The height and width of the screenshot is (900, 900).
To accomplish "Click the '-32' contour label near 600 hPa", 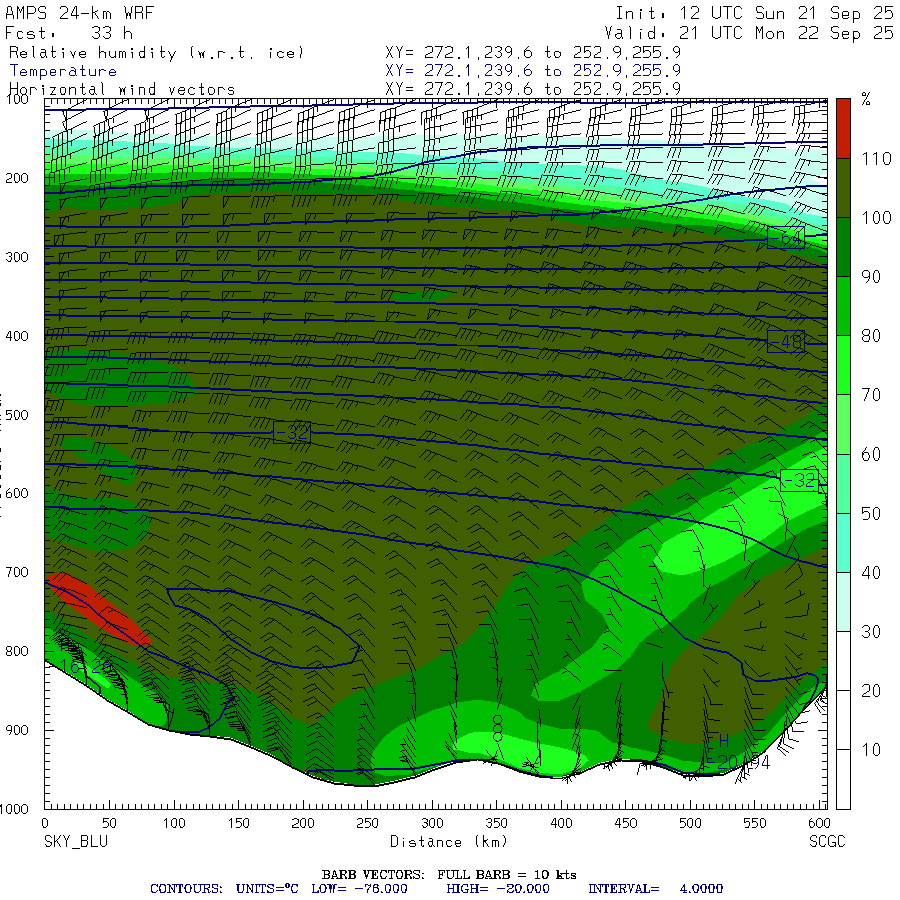I will pyautogui.click(x=800, y=480).
